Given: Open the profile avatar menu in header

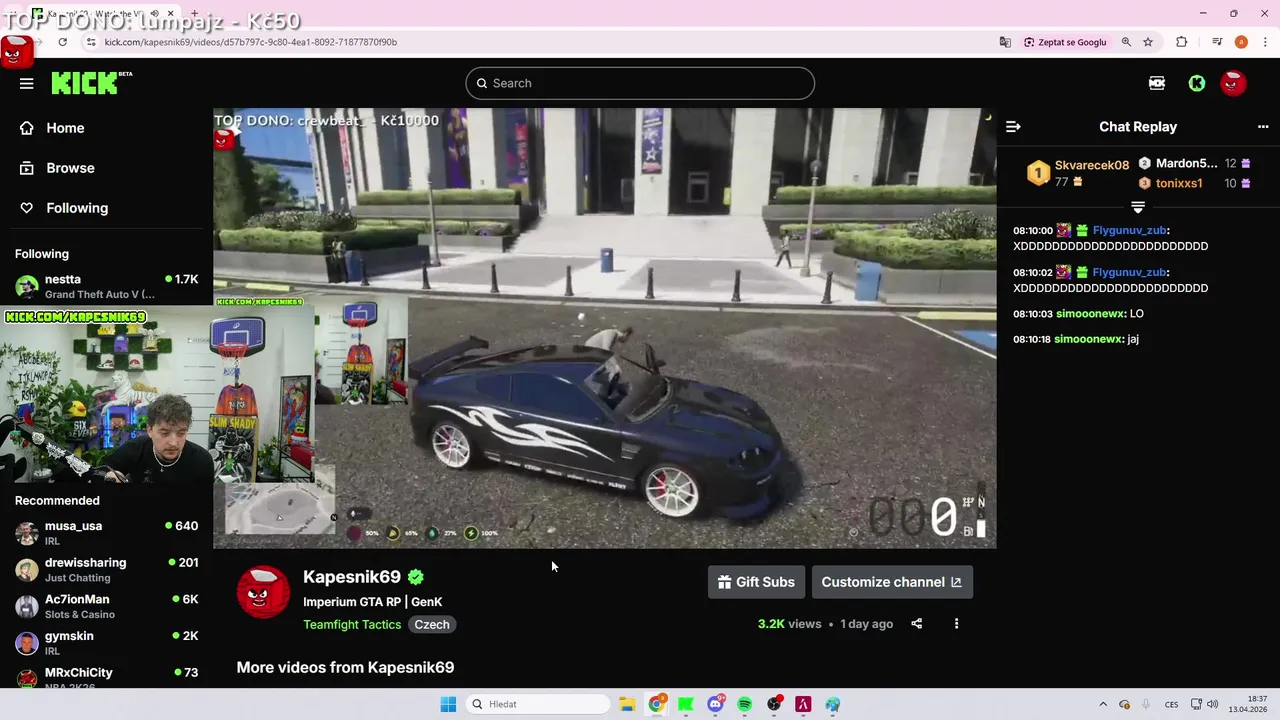Looking at the screenshot, I should click(1233, 83).
